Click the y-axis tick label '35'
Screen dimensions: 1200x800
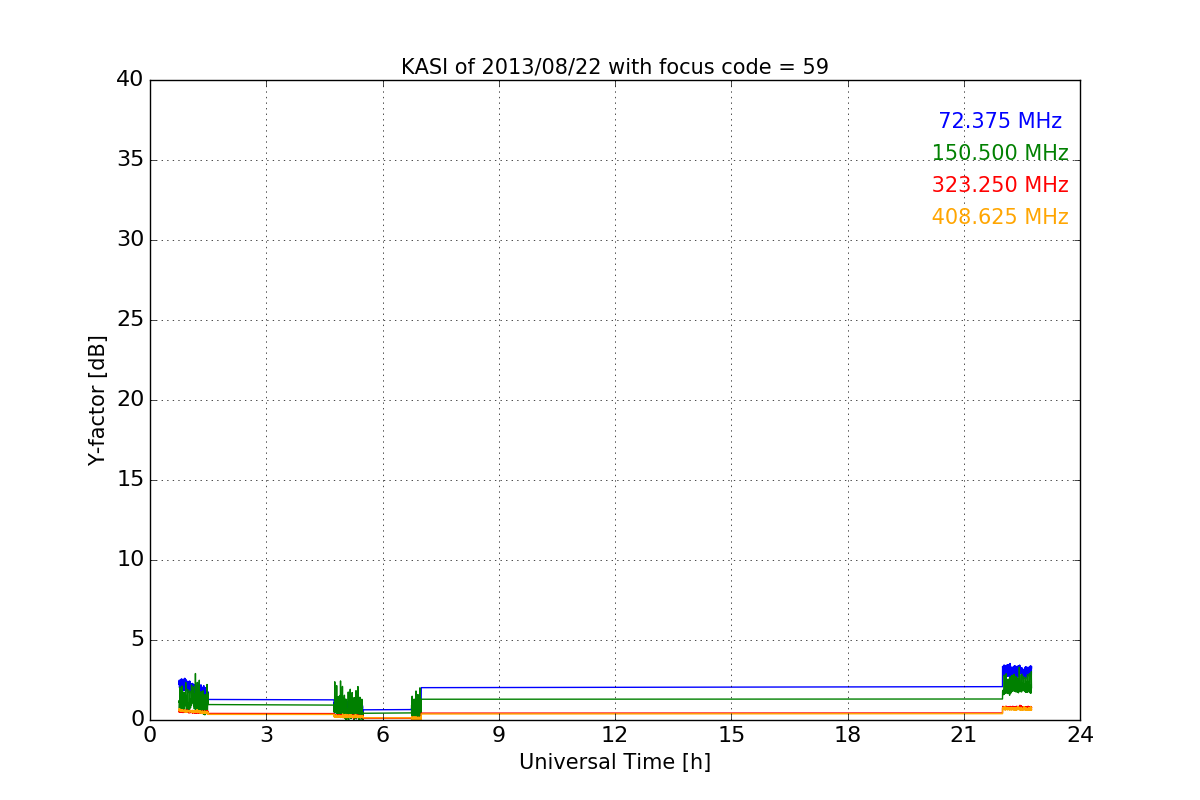[130, 160]
